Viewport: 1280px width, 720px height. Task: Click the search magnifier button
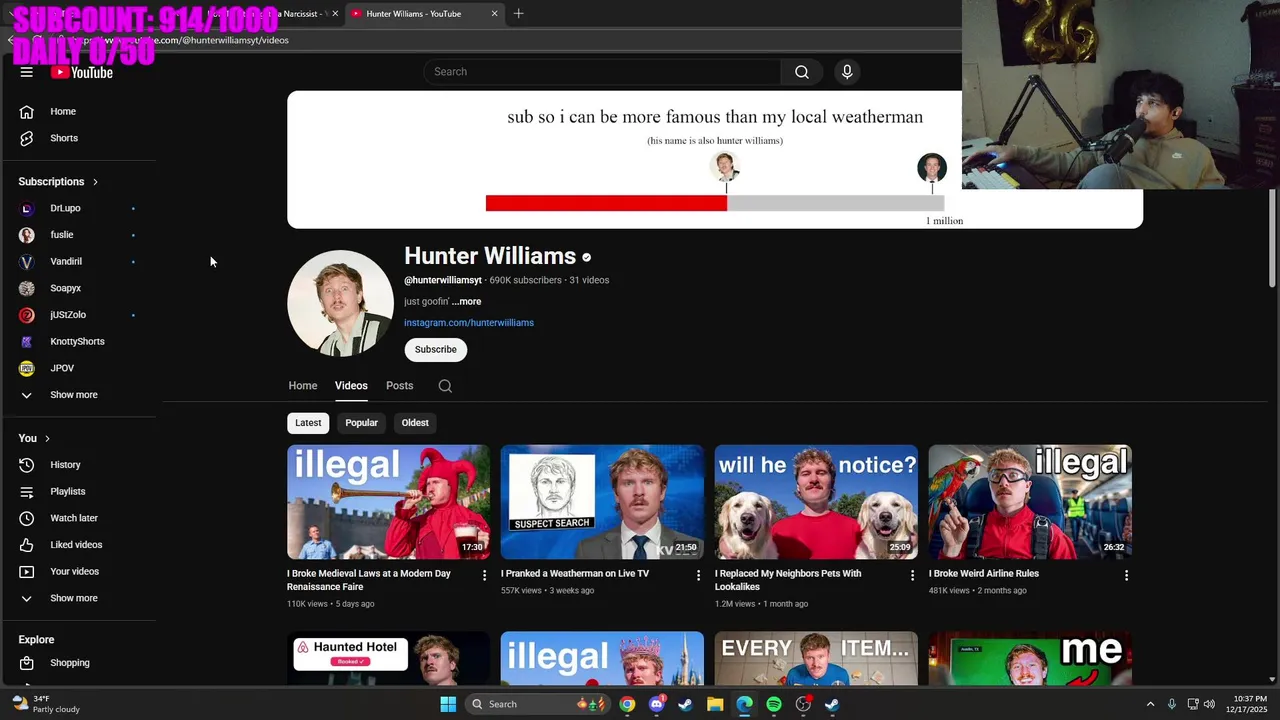pyautogui.click(x=802, y=72)
